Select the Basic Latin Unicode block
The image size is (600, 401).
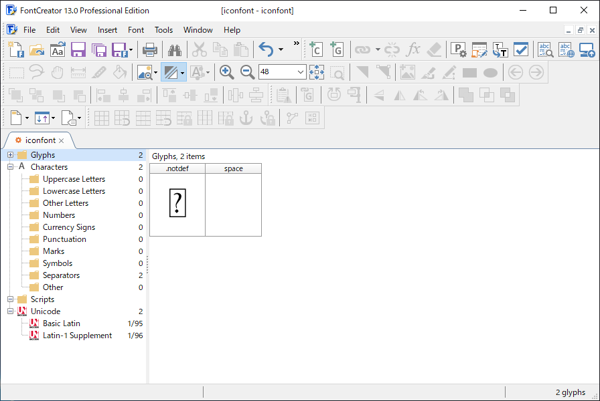coord(61,323)
